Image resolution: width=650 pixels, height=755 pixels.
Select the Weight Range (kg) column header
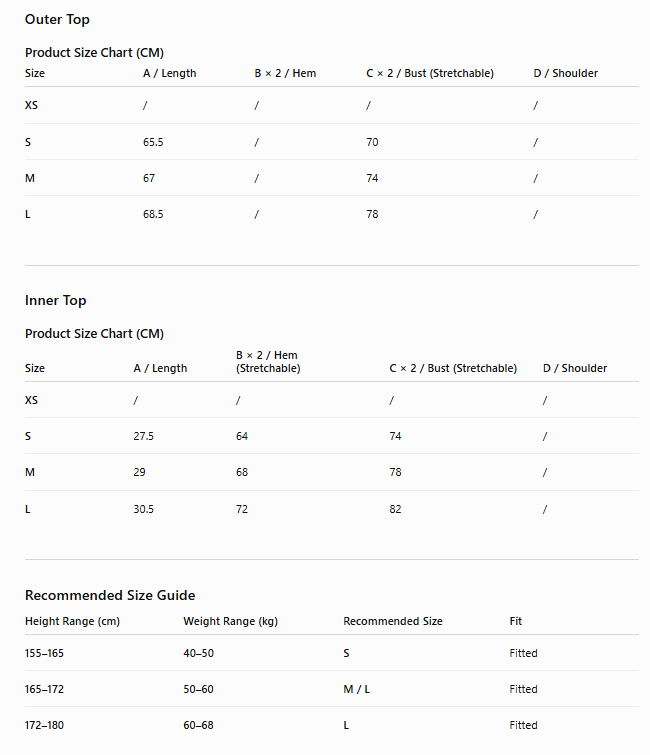coord(231,621)
